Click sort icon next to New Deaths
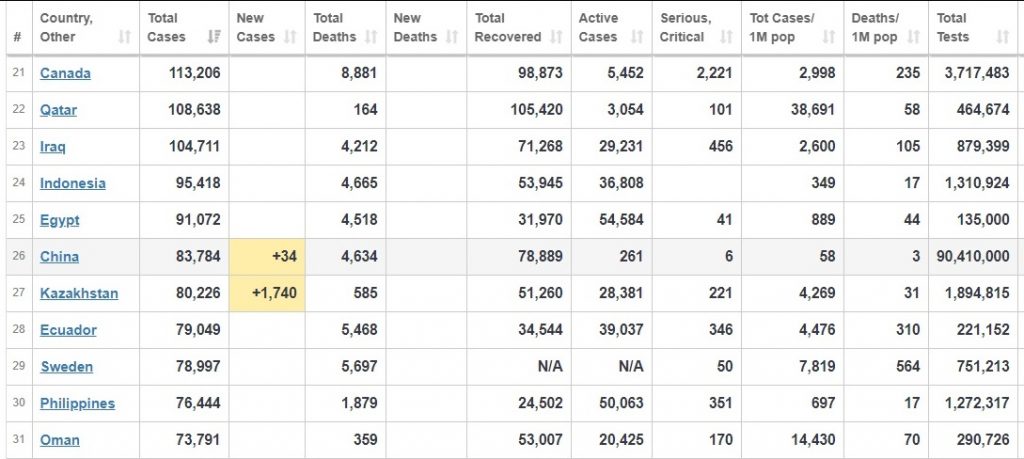Screen dimensions: 1024x459 pyautogui.click(x=452, y=37)
